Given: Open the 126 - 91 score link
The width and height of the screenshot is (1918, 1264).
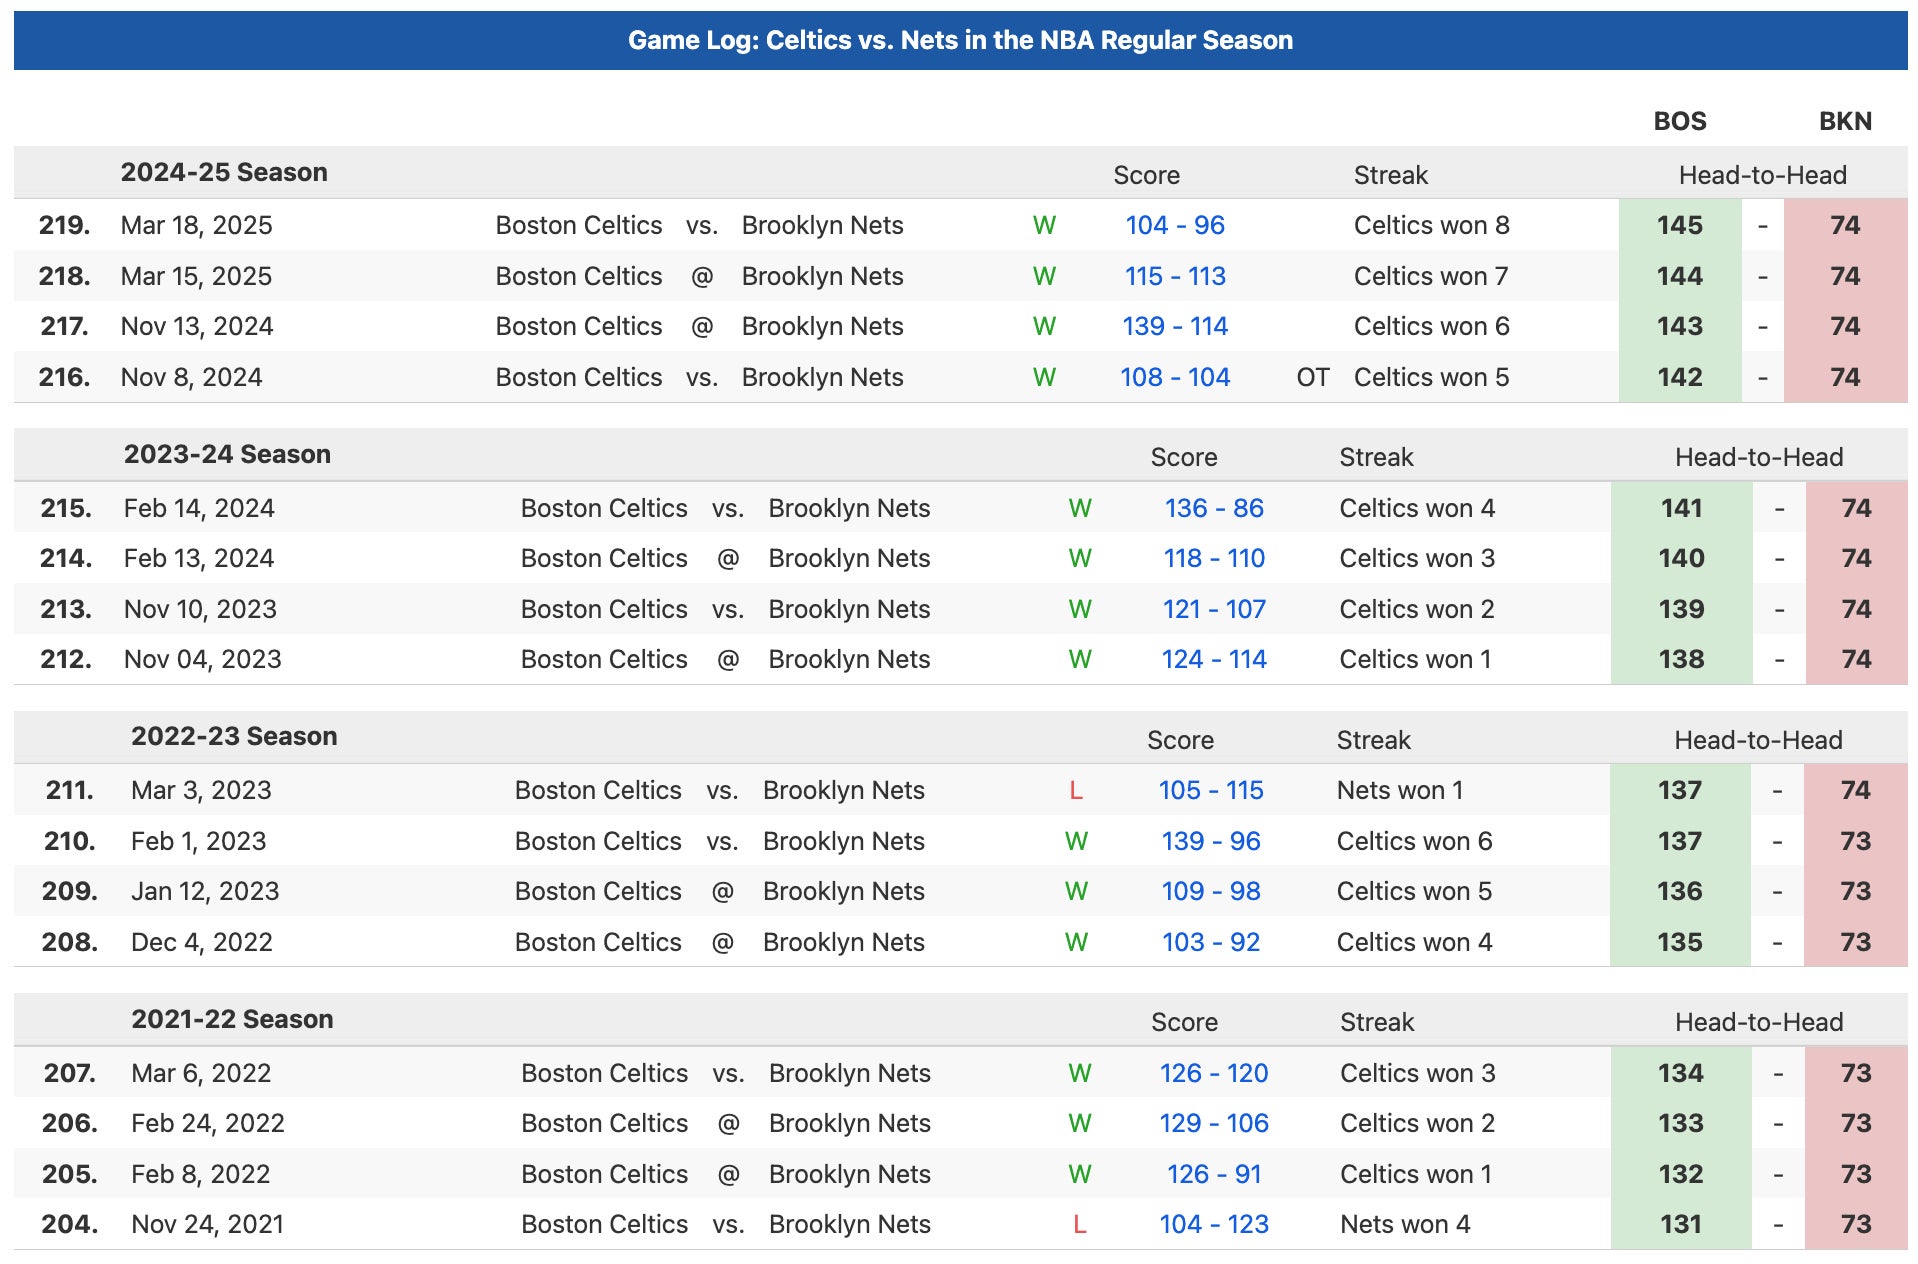Looking at the screenshot, I should pyautogui.click(x=1213, y=1175).
